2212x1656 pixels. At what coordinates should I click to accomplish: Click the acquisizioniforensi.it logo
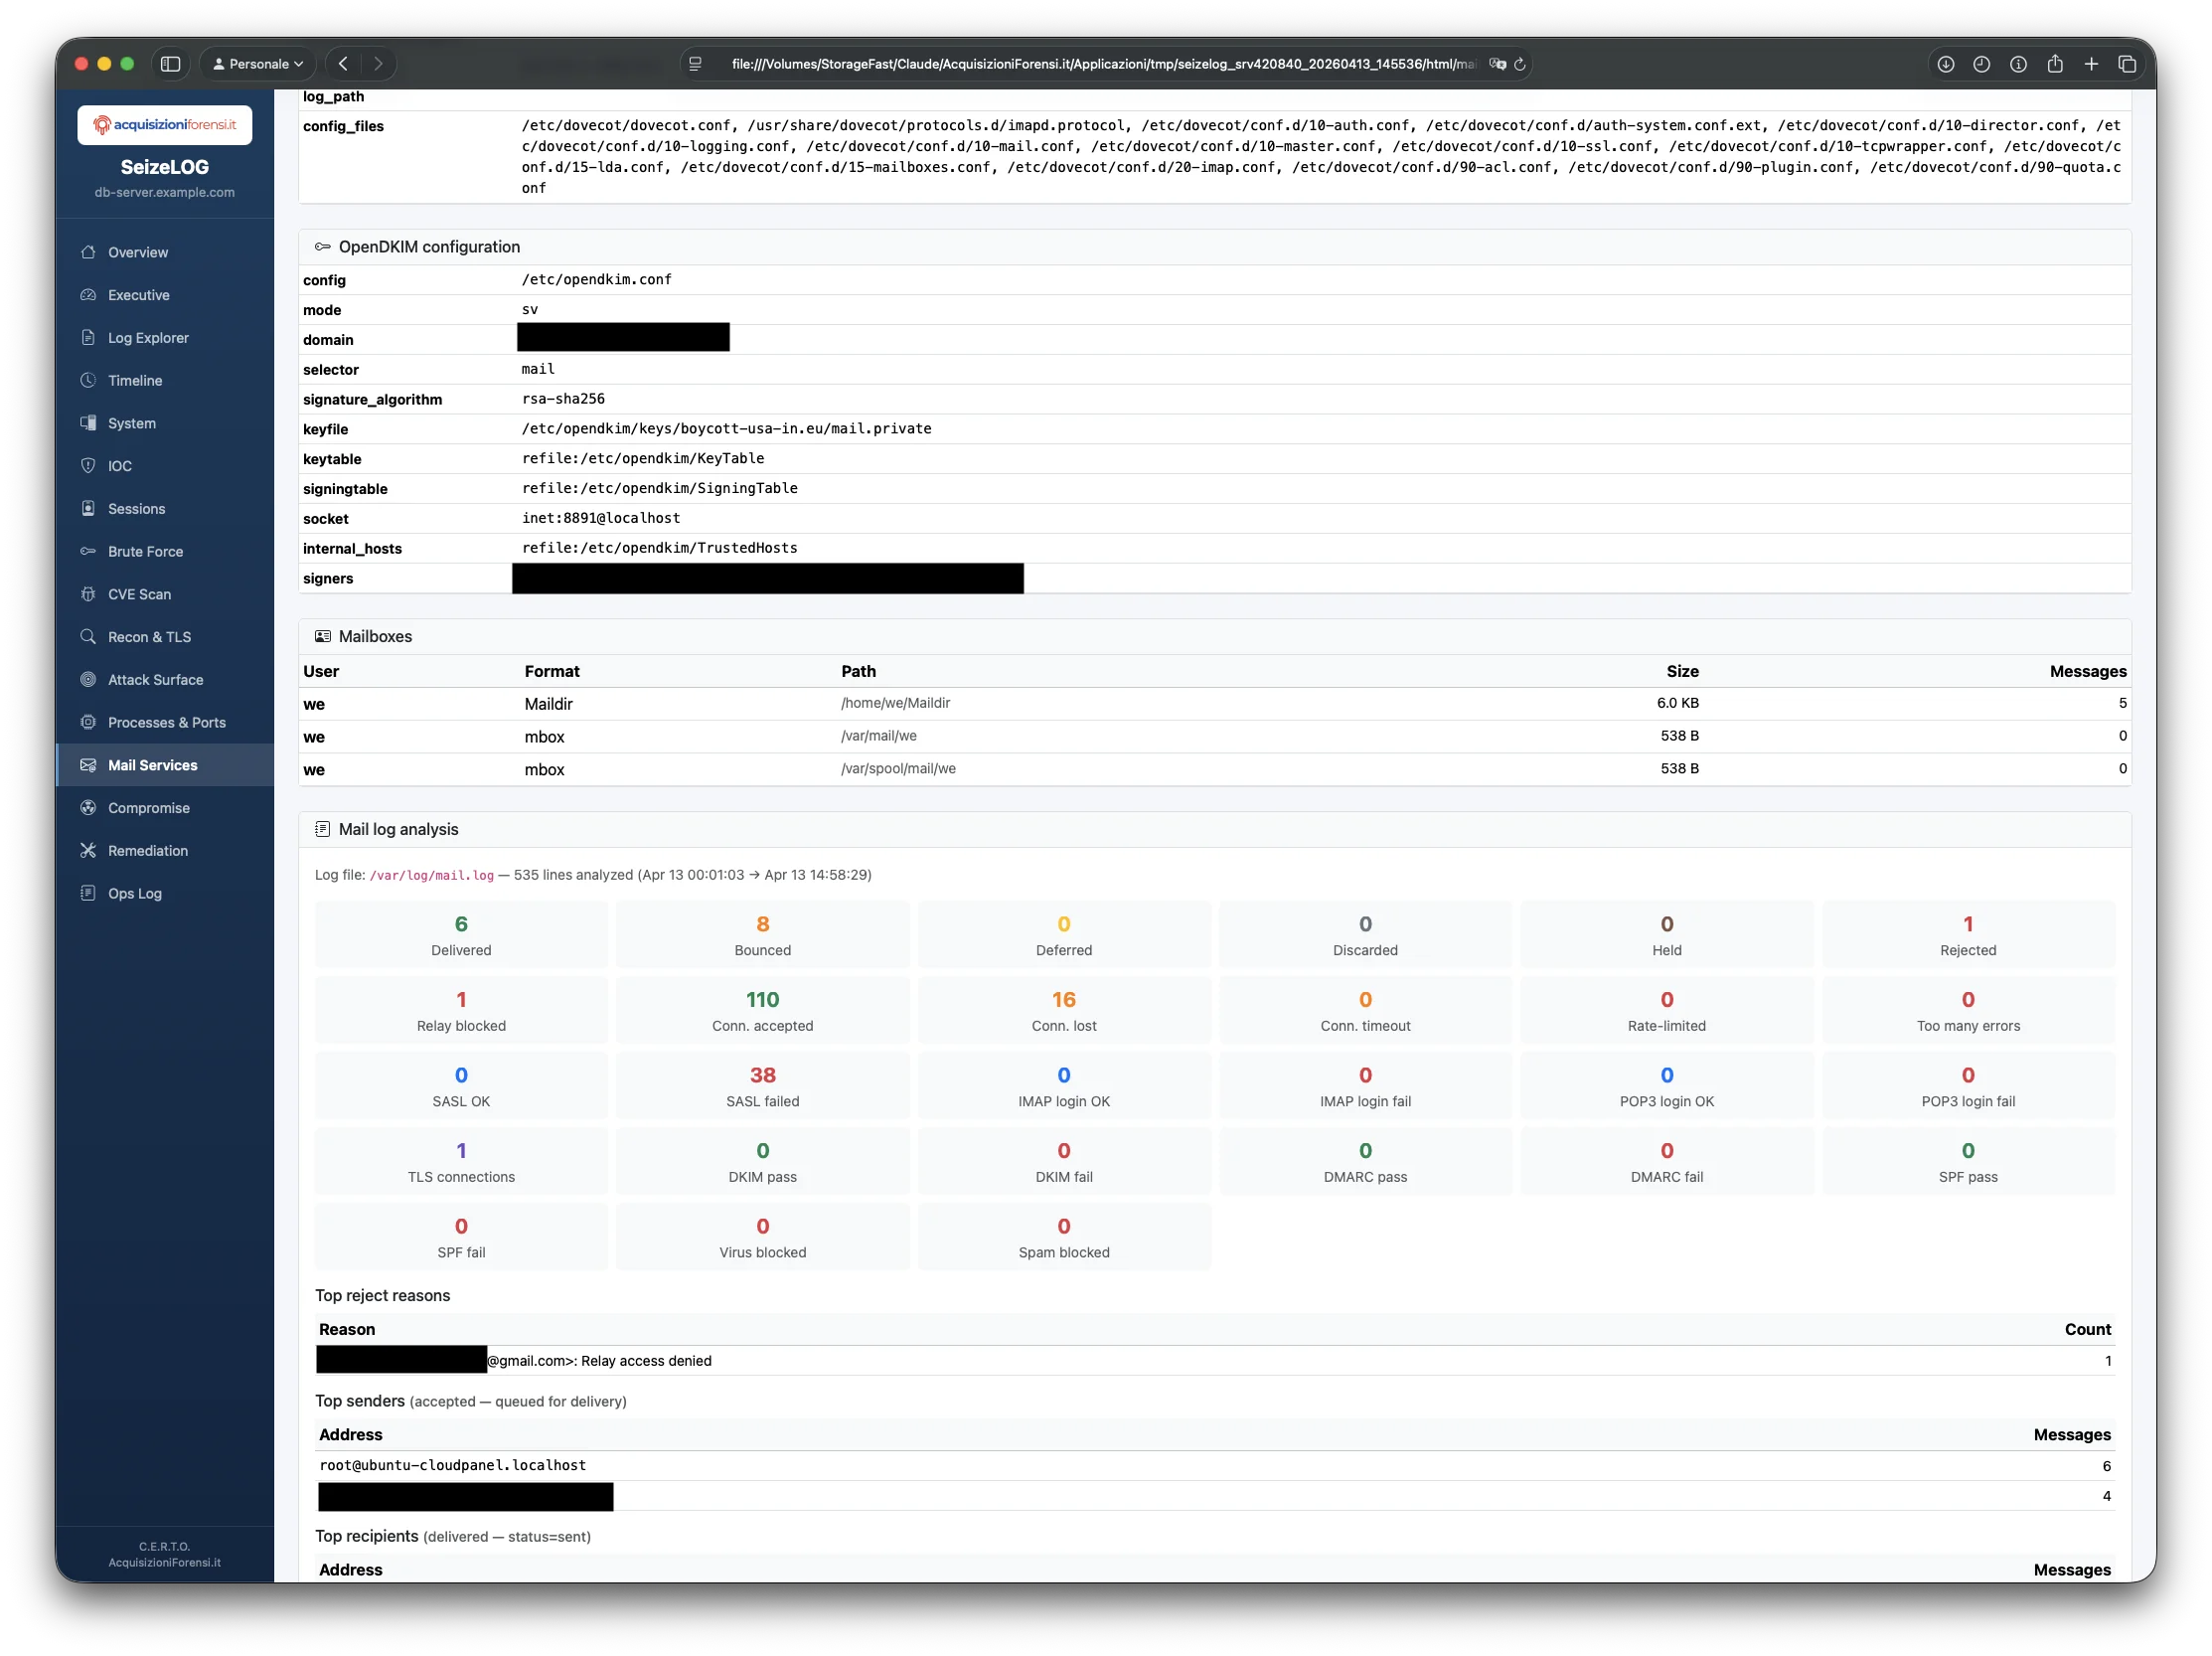pos(164,125)
